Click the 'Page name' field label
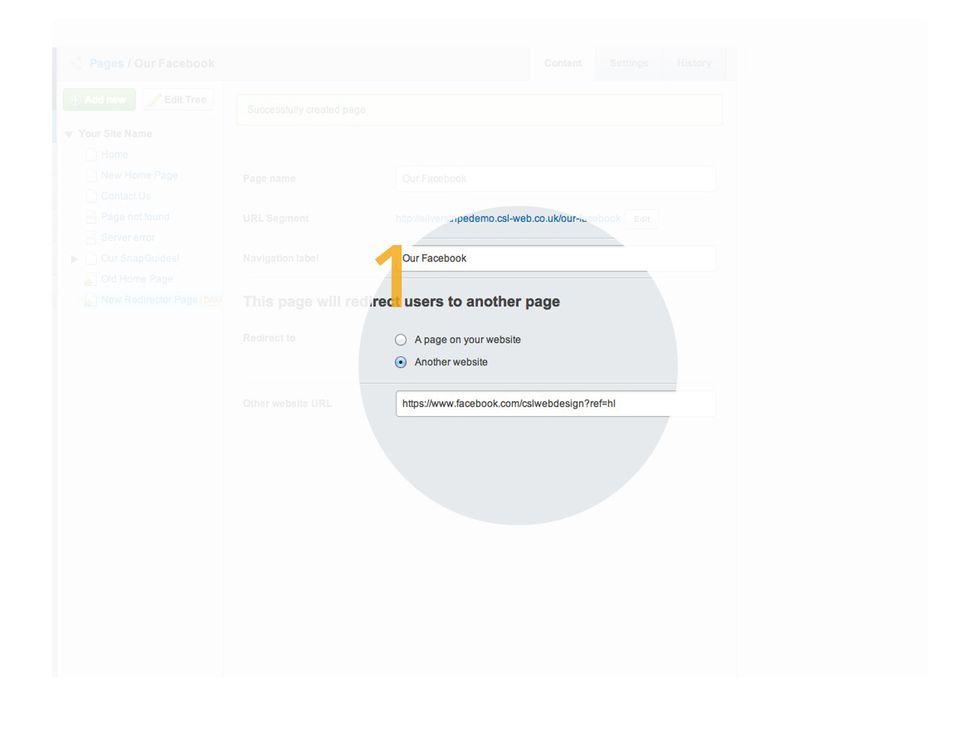 click(x=269, y=179)
